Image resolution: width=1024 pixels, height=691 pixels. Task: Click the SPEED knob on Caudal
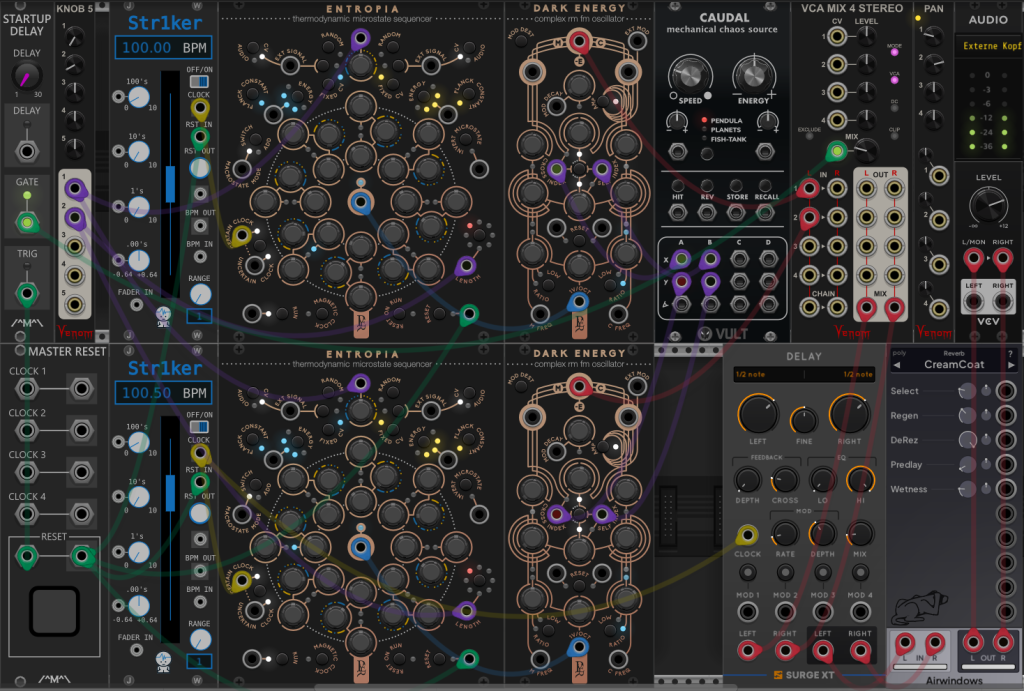[x=690, y=75]
